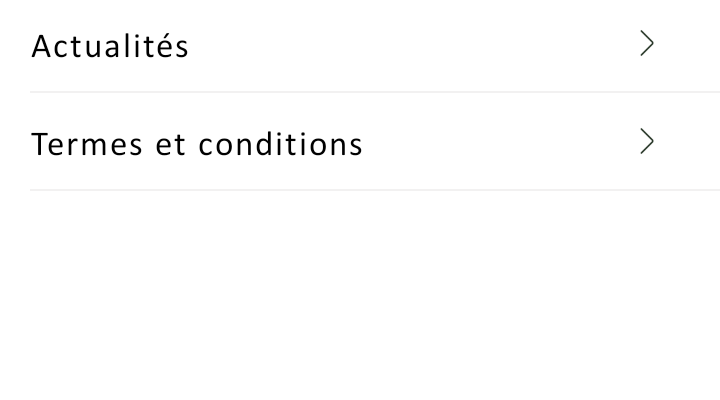View the Termes et conditions page
The image size is (720, 400).
[197, 145]
